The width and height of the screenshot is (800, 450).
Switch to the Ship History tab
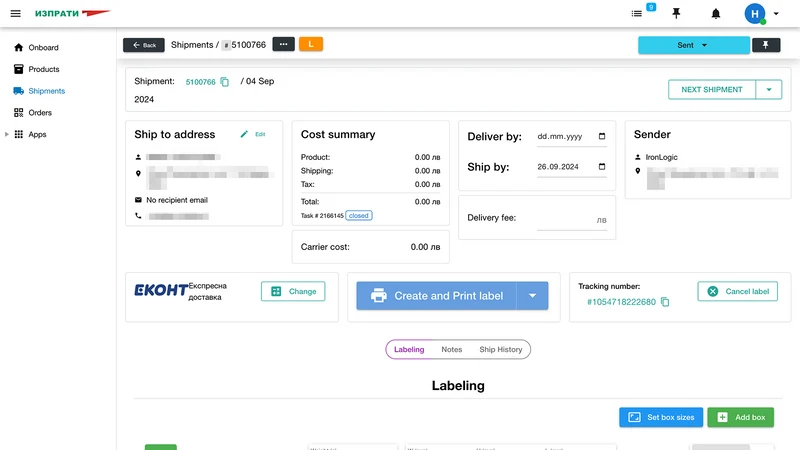coord(501,349)
